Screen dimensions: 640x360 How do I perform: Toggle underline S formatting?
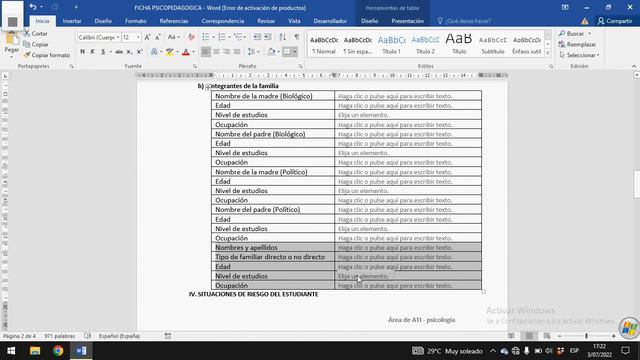[x=103, y=52]
